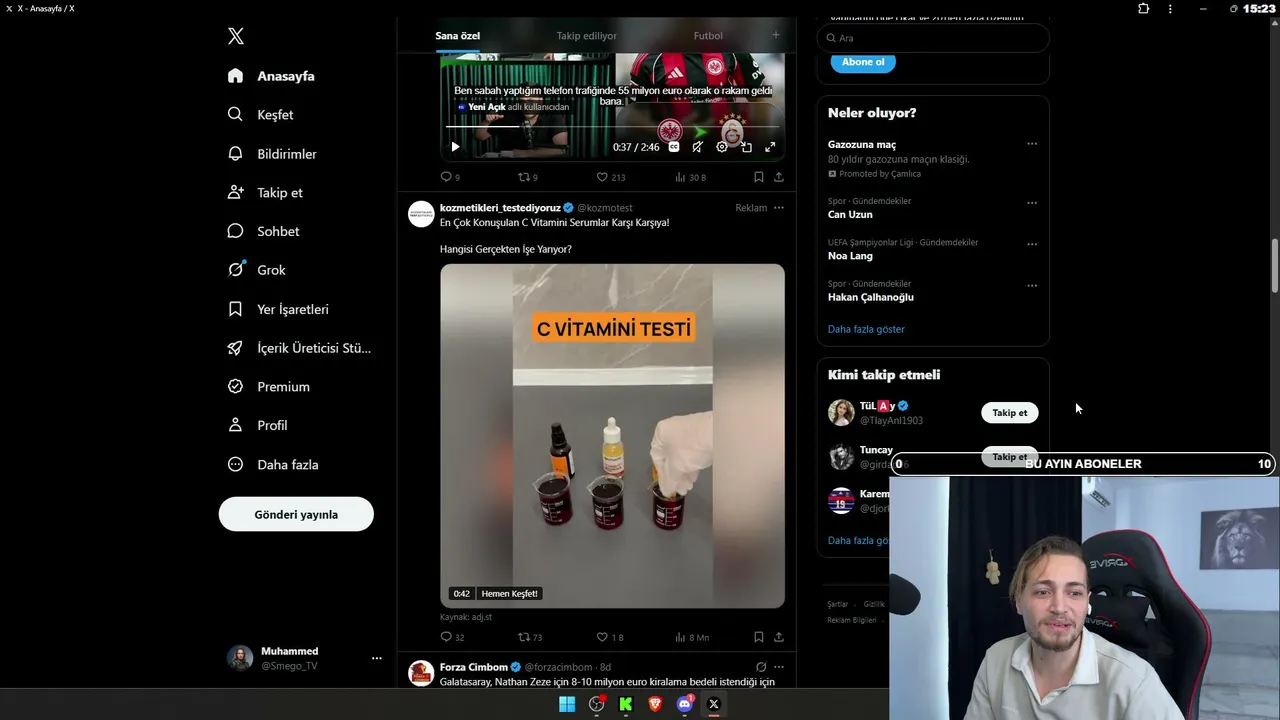
Task: Open options for Gazozuna maç trend
Action: (x=1032, y=144)
